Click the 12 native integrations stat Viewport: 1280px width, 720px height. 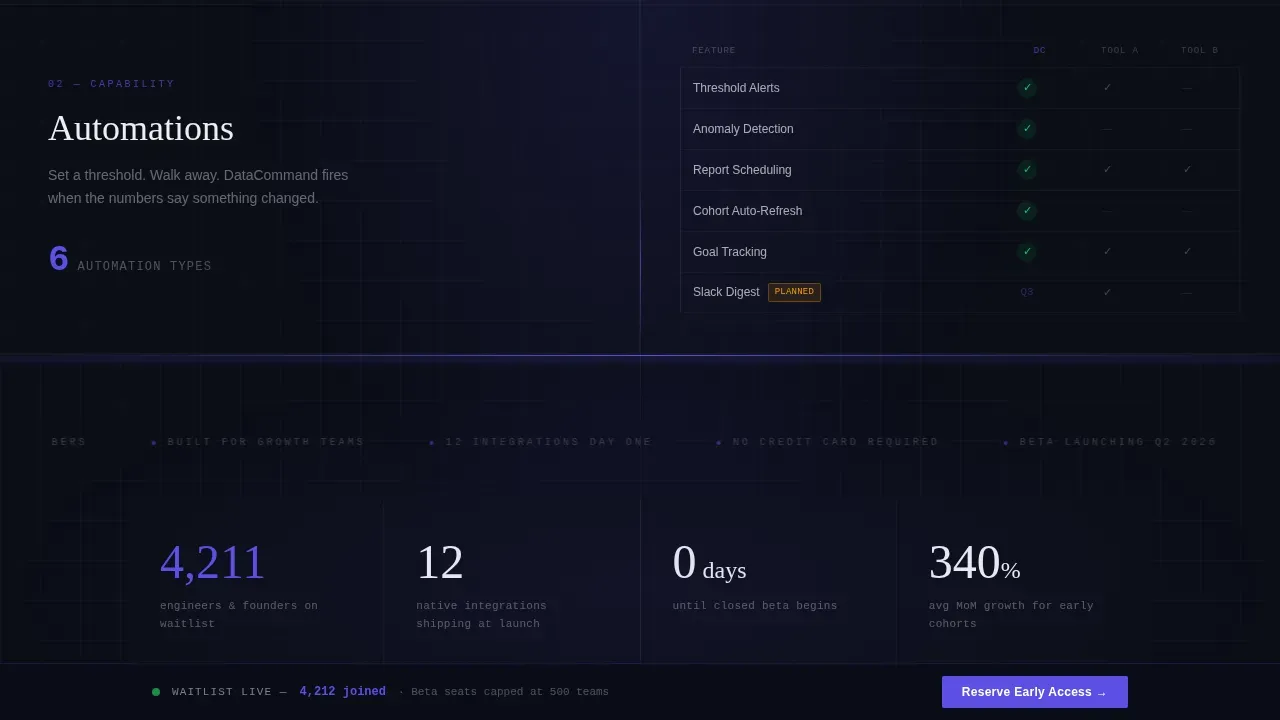pyautogui.click(x=440, y=562)
